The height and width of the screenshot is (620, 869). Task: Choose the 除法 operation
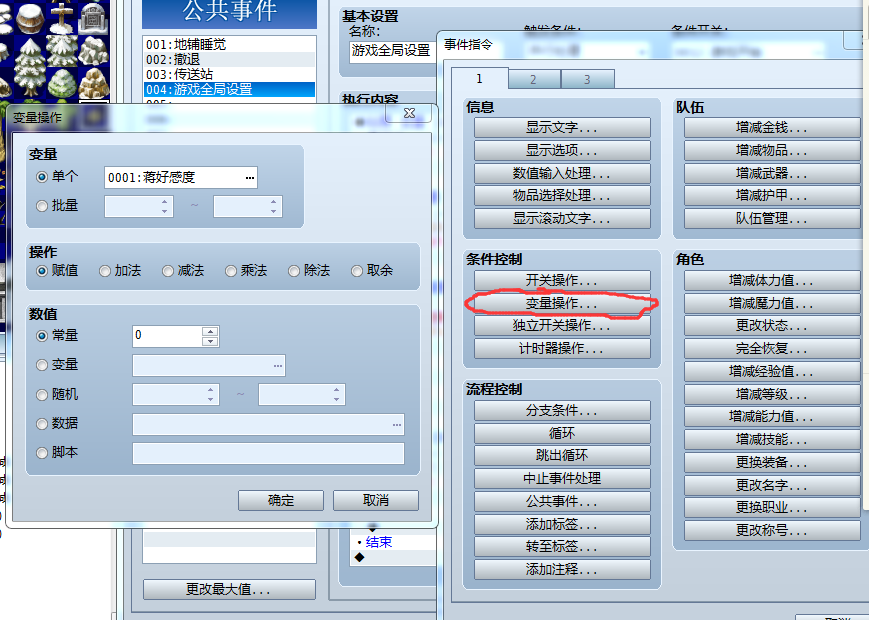tap(294, 271)
